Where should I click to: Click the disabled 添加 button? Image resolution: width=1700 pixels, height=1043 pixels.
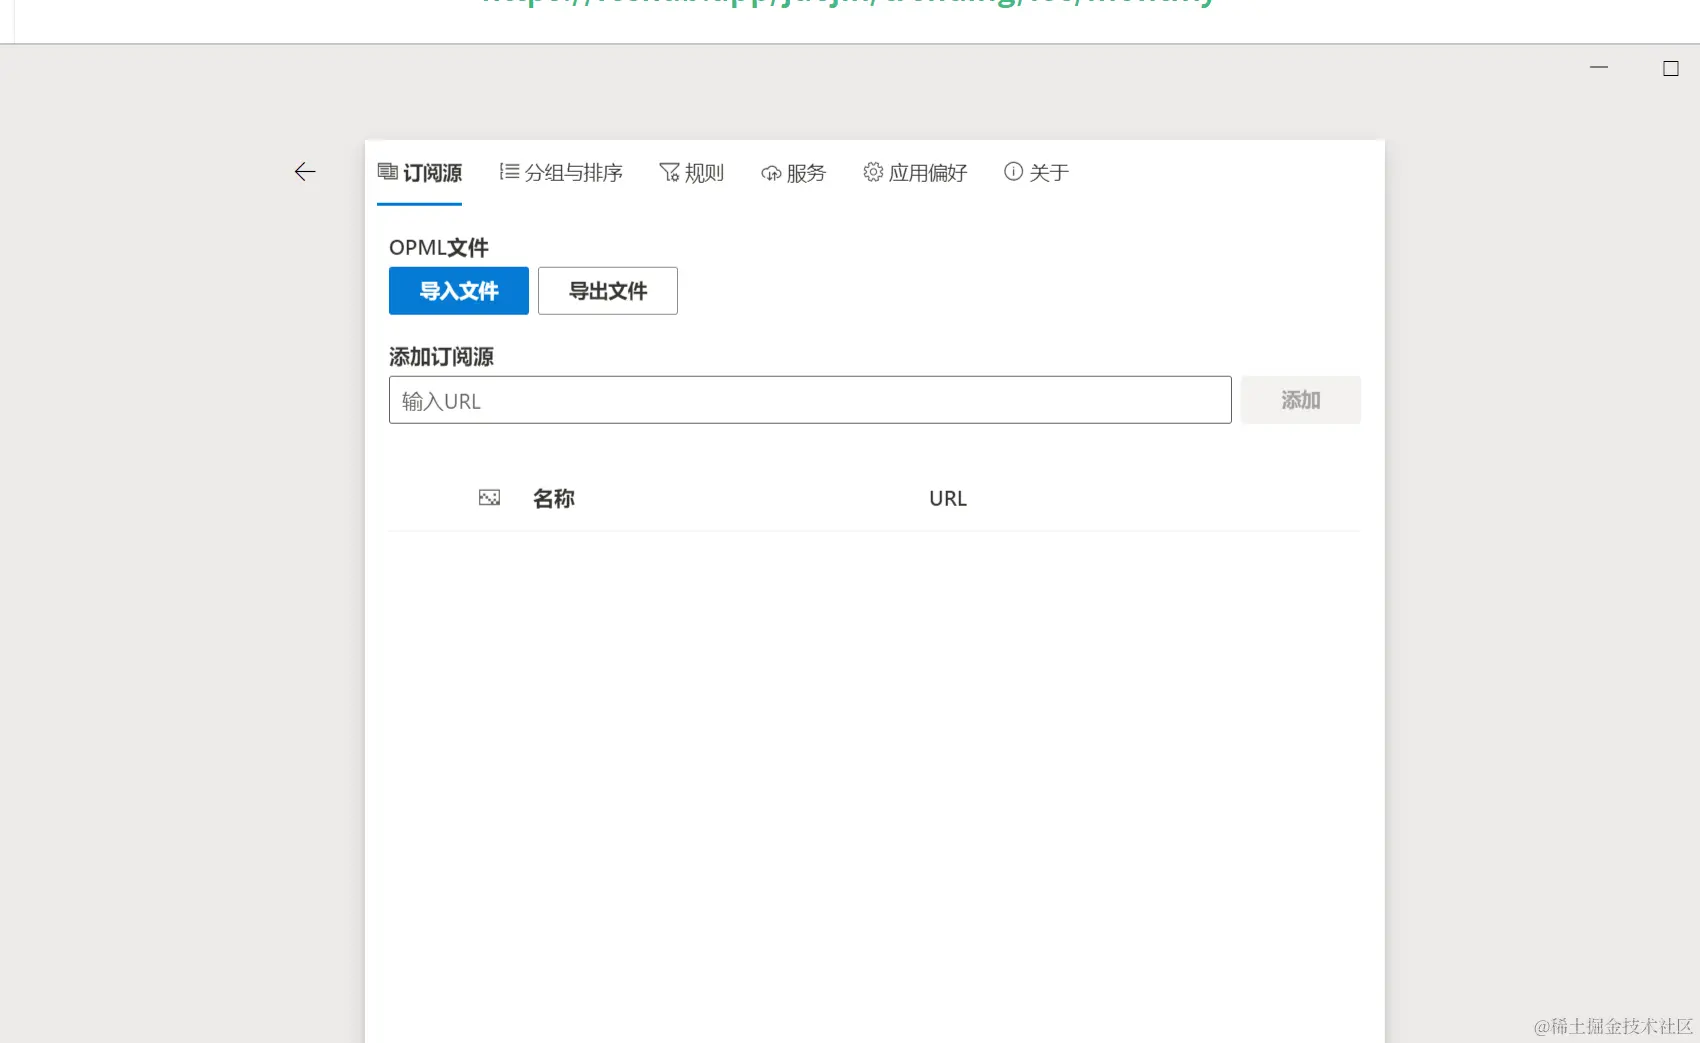1301,400
